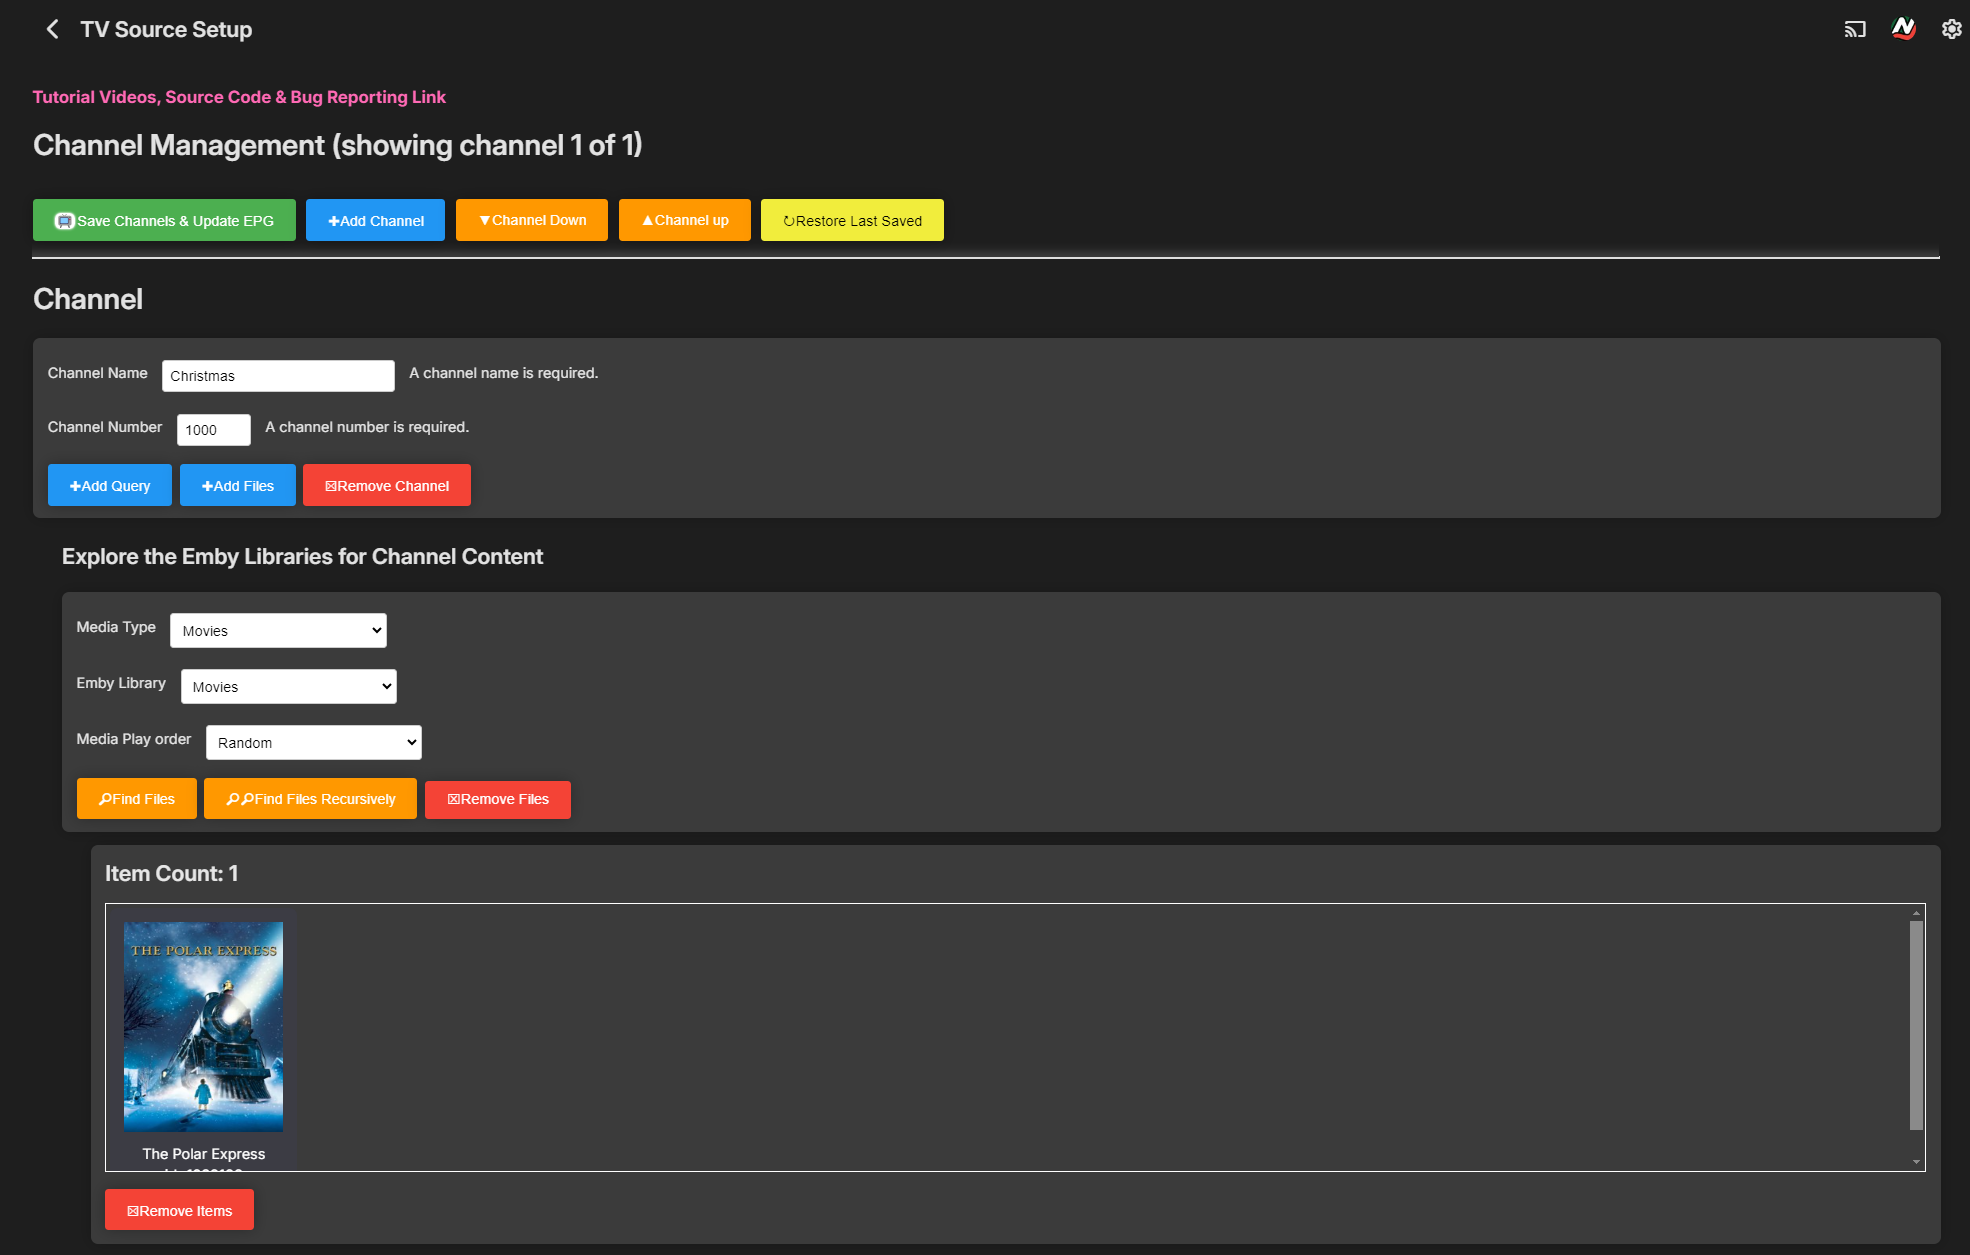Viewport: 1970px width, 1255px height.
Task: Open the Tutorial Videos and Bug Reporting link
Action: [x=239, y=97]
